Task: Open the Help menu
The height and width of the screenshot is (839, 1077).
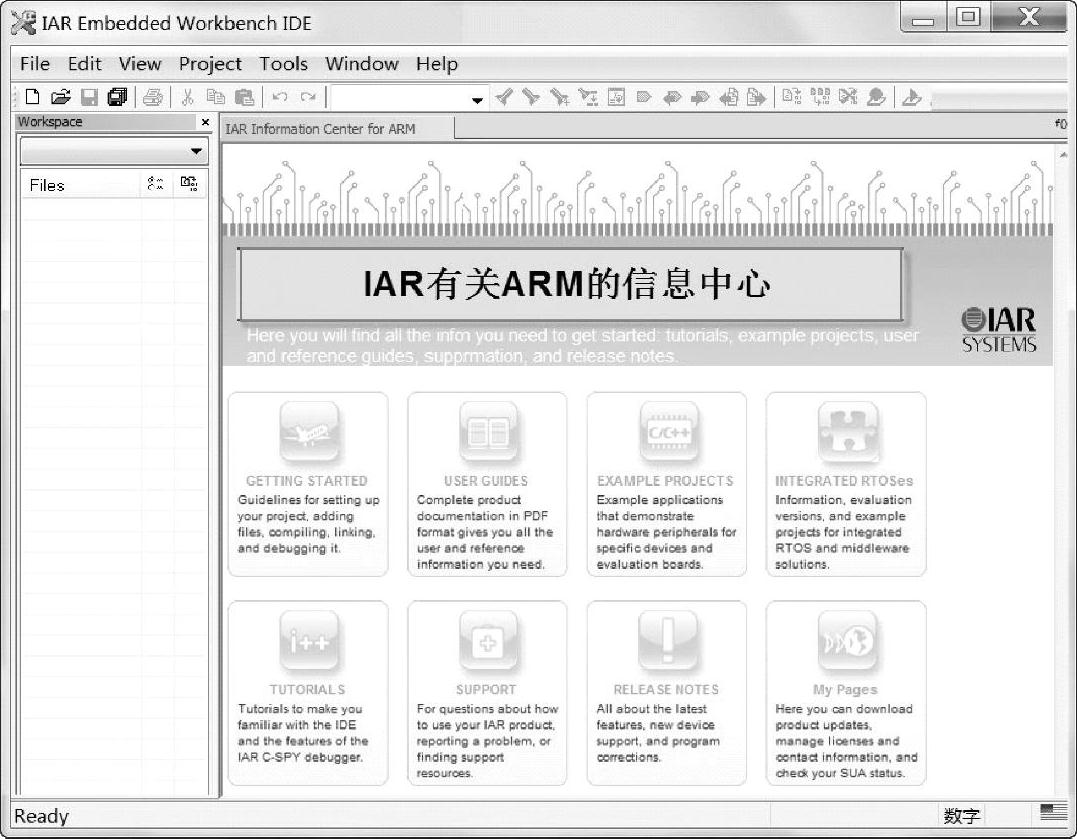Action: point(437,64)
